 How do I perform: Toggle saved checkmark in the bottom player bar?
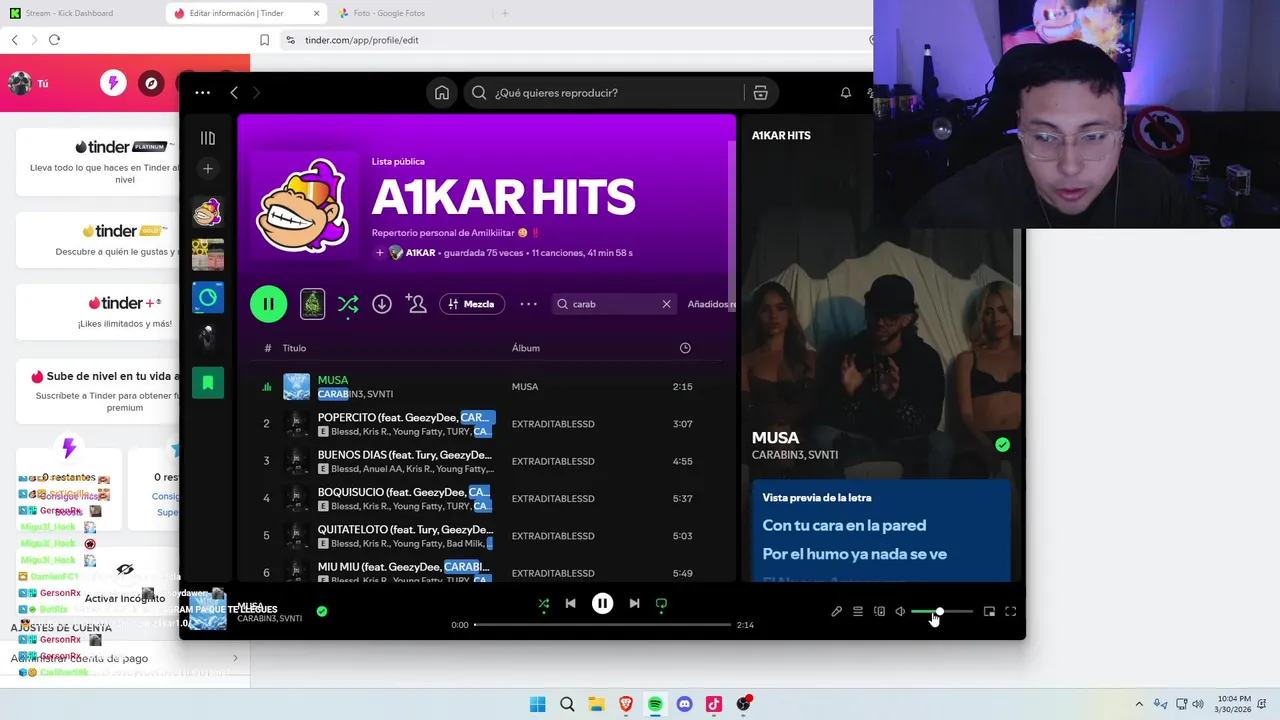point(322,611)
